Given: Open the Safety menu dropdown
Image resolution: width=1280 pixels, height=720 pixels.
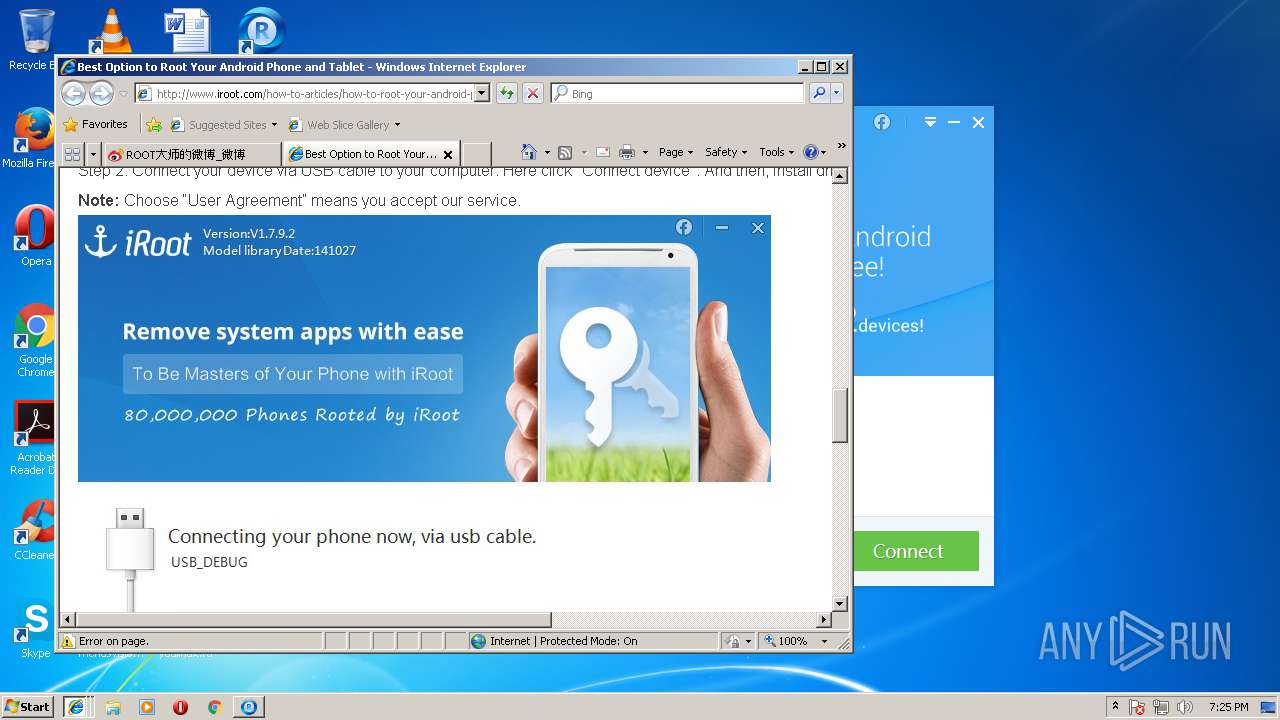Looking at the screenshot, I should [x=726, y=152].
